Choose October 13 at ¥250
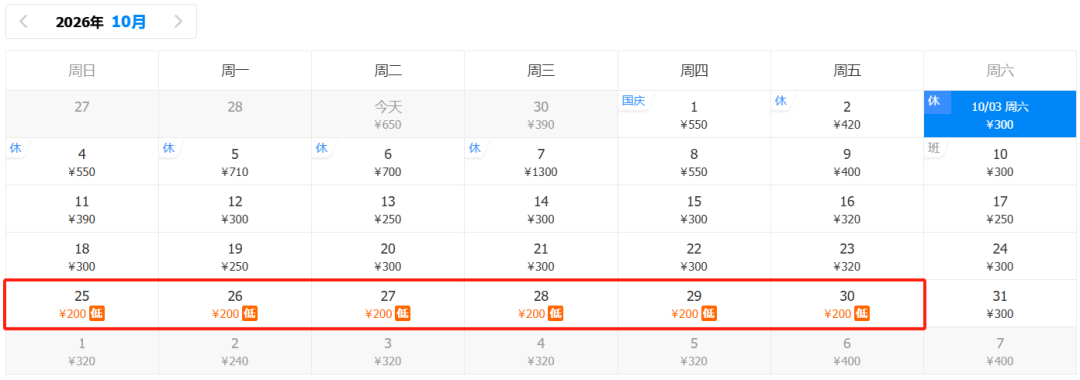1080x380 pixels. pos(388,209)
